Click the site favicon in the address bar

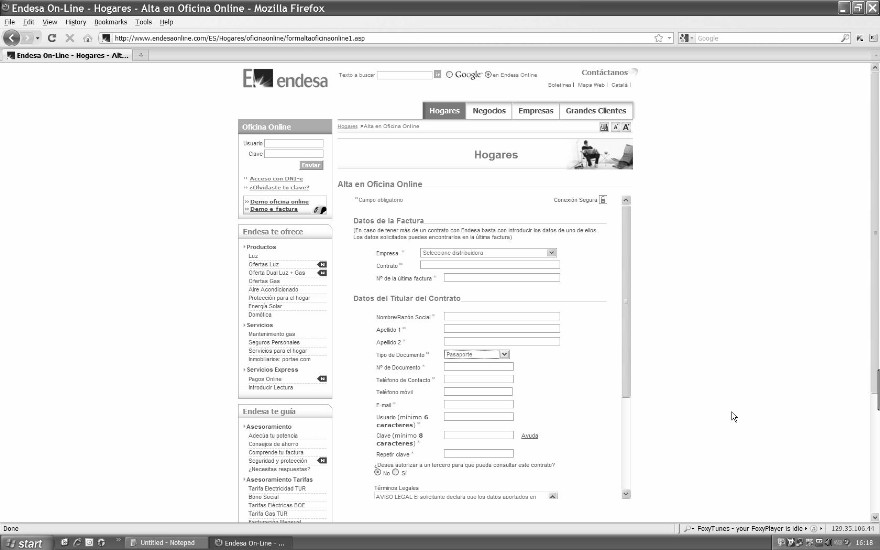106,38
